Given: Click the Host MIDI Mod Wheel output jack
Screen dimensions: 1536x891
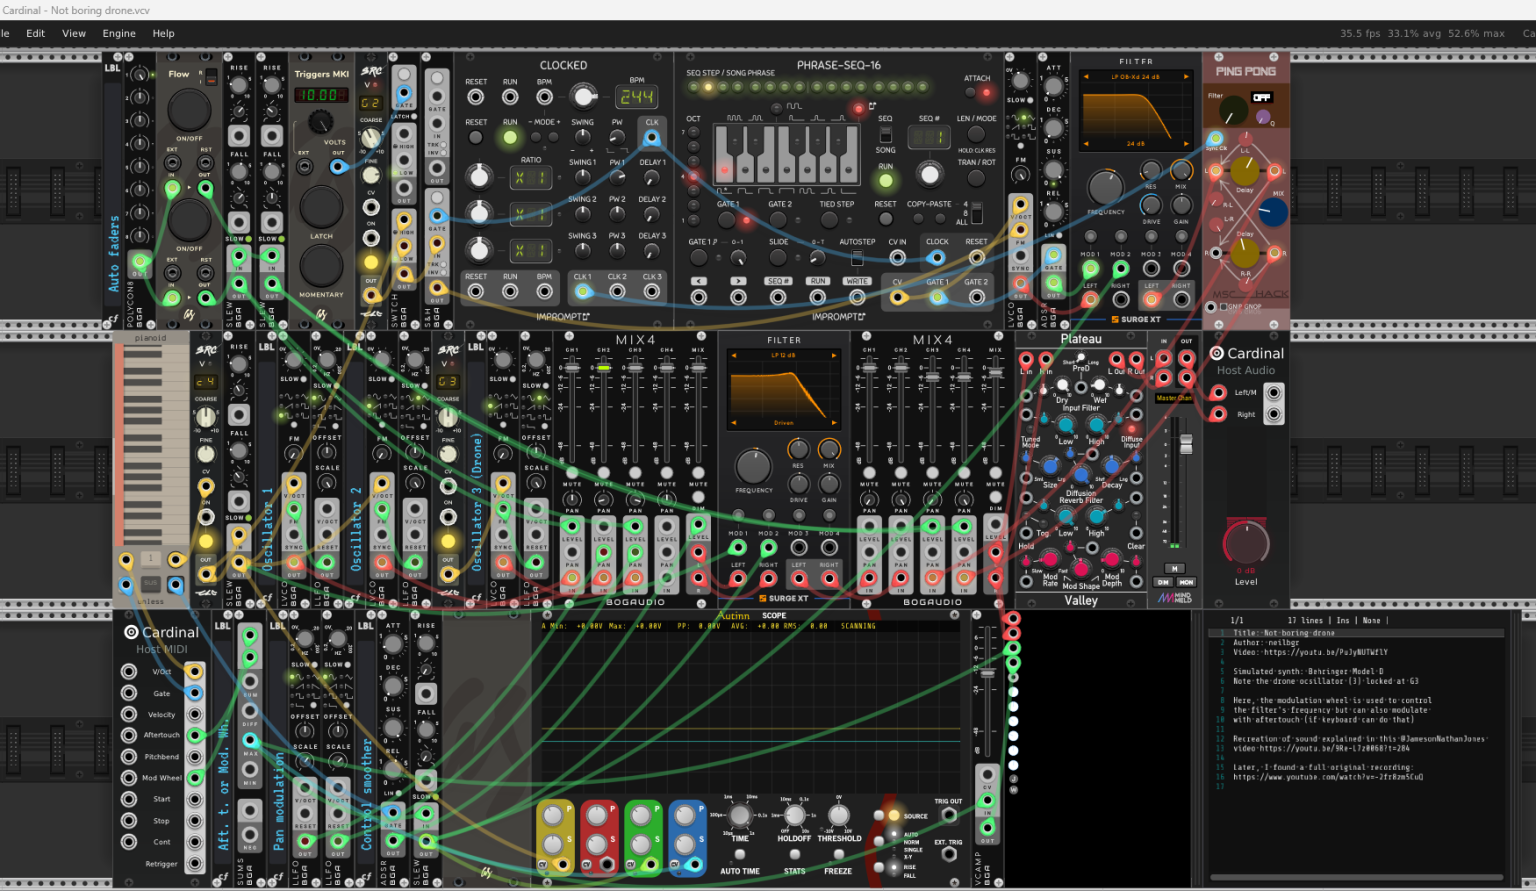Looking at the screenshot, I should [x=194, y=778].
